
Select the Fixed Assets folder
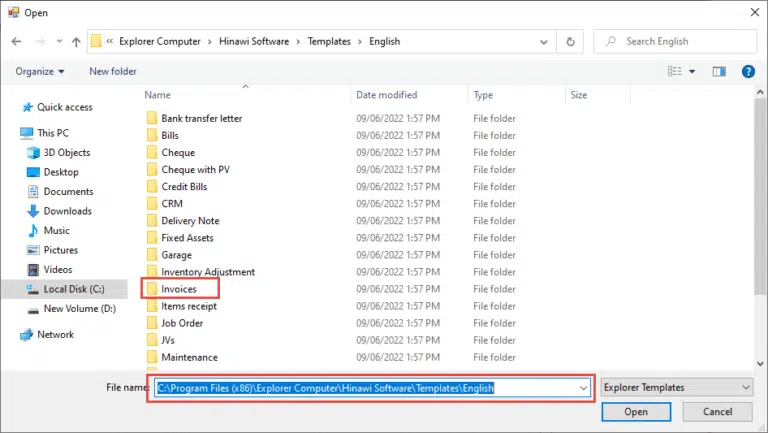[180, 238]
